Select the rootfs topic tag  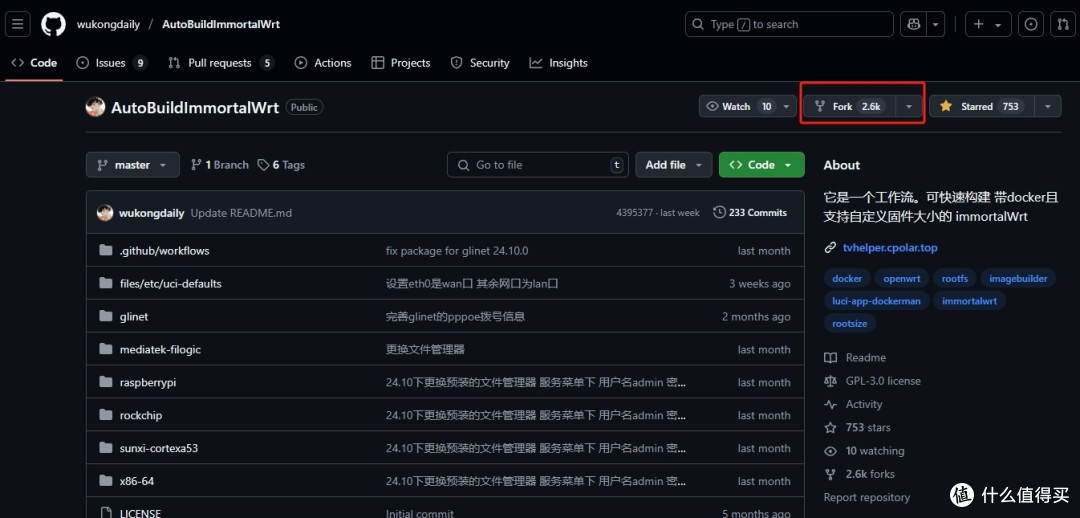[955, 278]
